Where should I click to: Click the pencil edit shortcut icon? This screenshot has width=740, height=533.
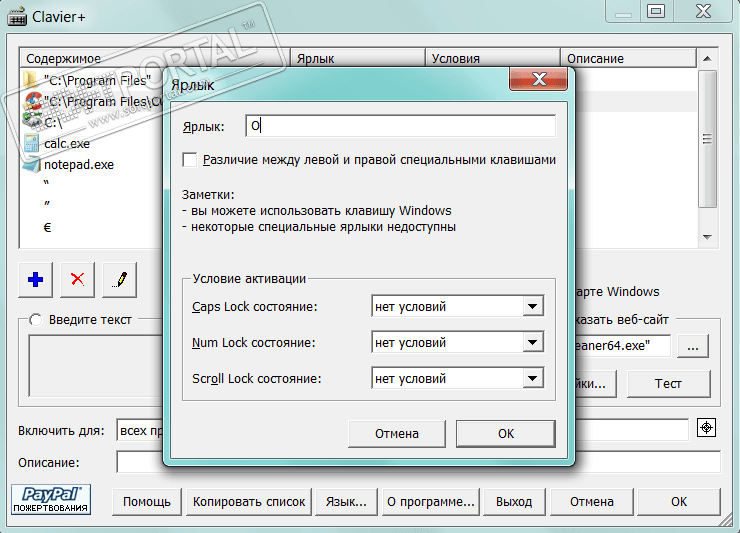119,279
